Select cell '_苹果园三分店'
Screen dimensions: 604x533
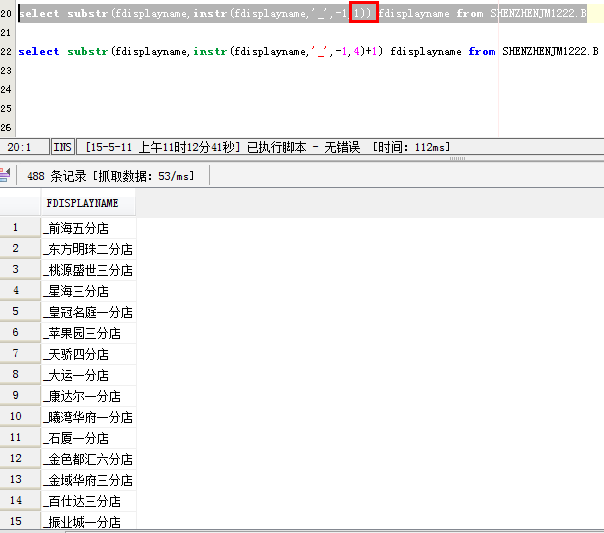(x=88, y=333)
